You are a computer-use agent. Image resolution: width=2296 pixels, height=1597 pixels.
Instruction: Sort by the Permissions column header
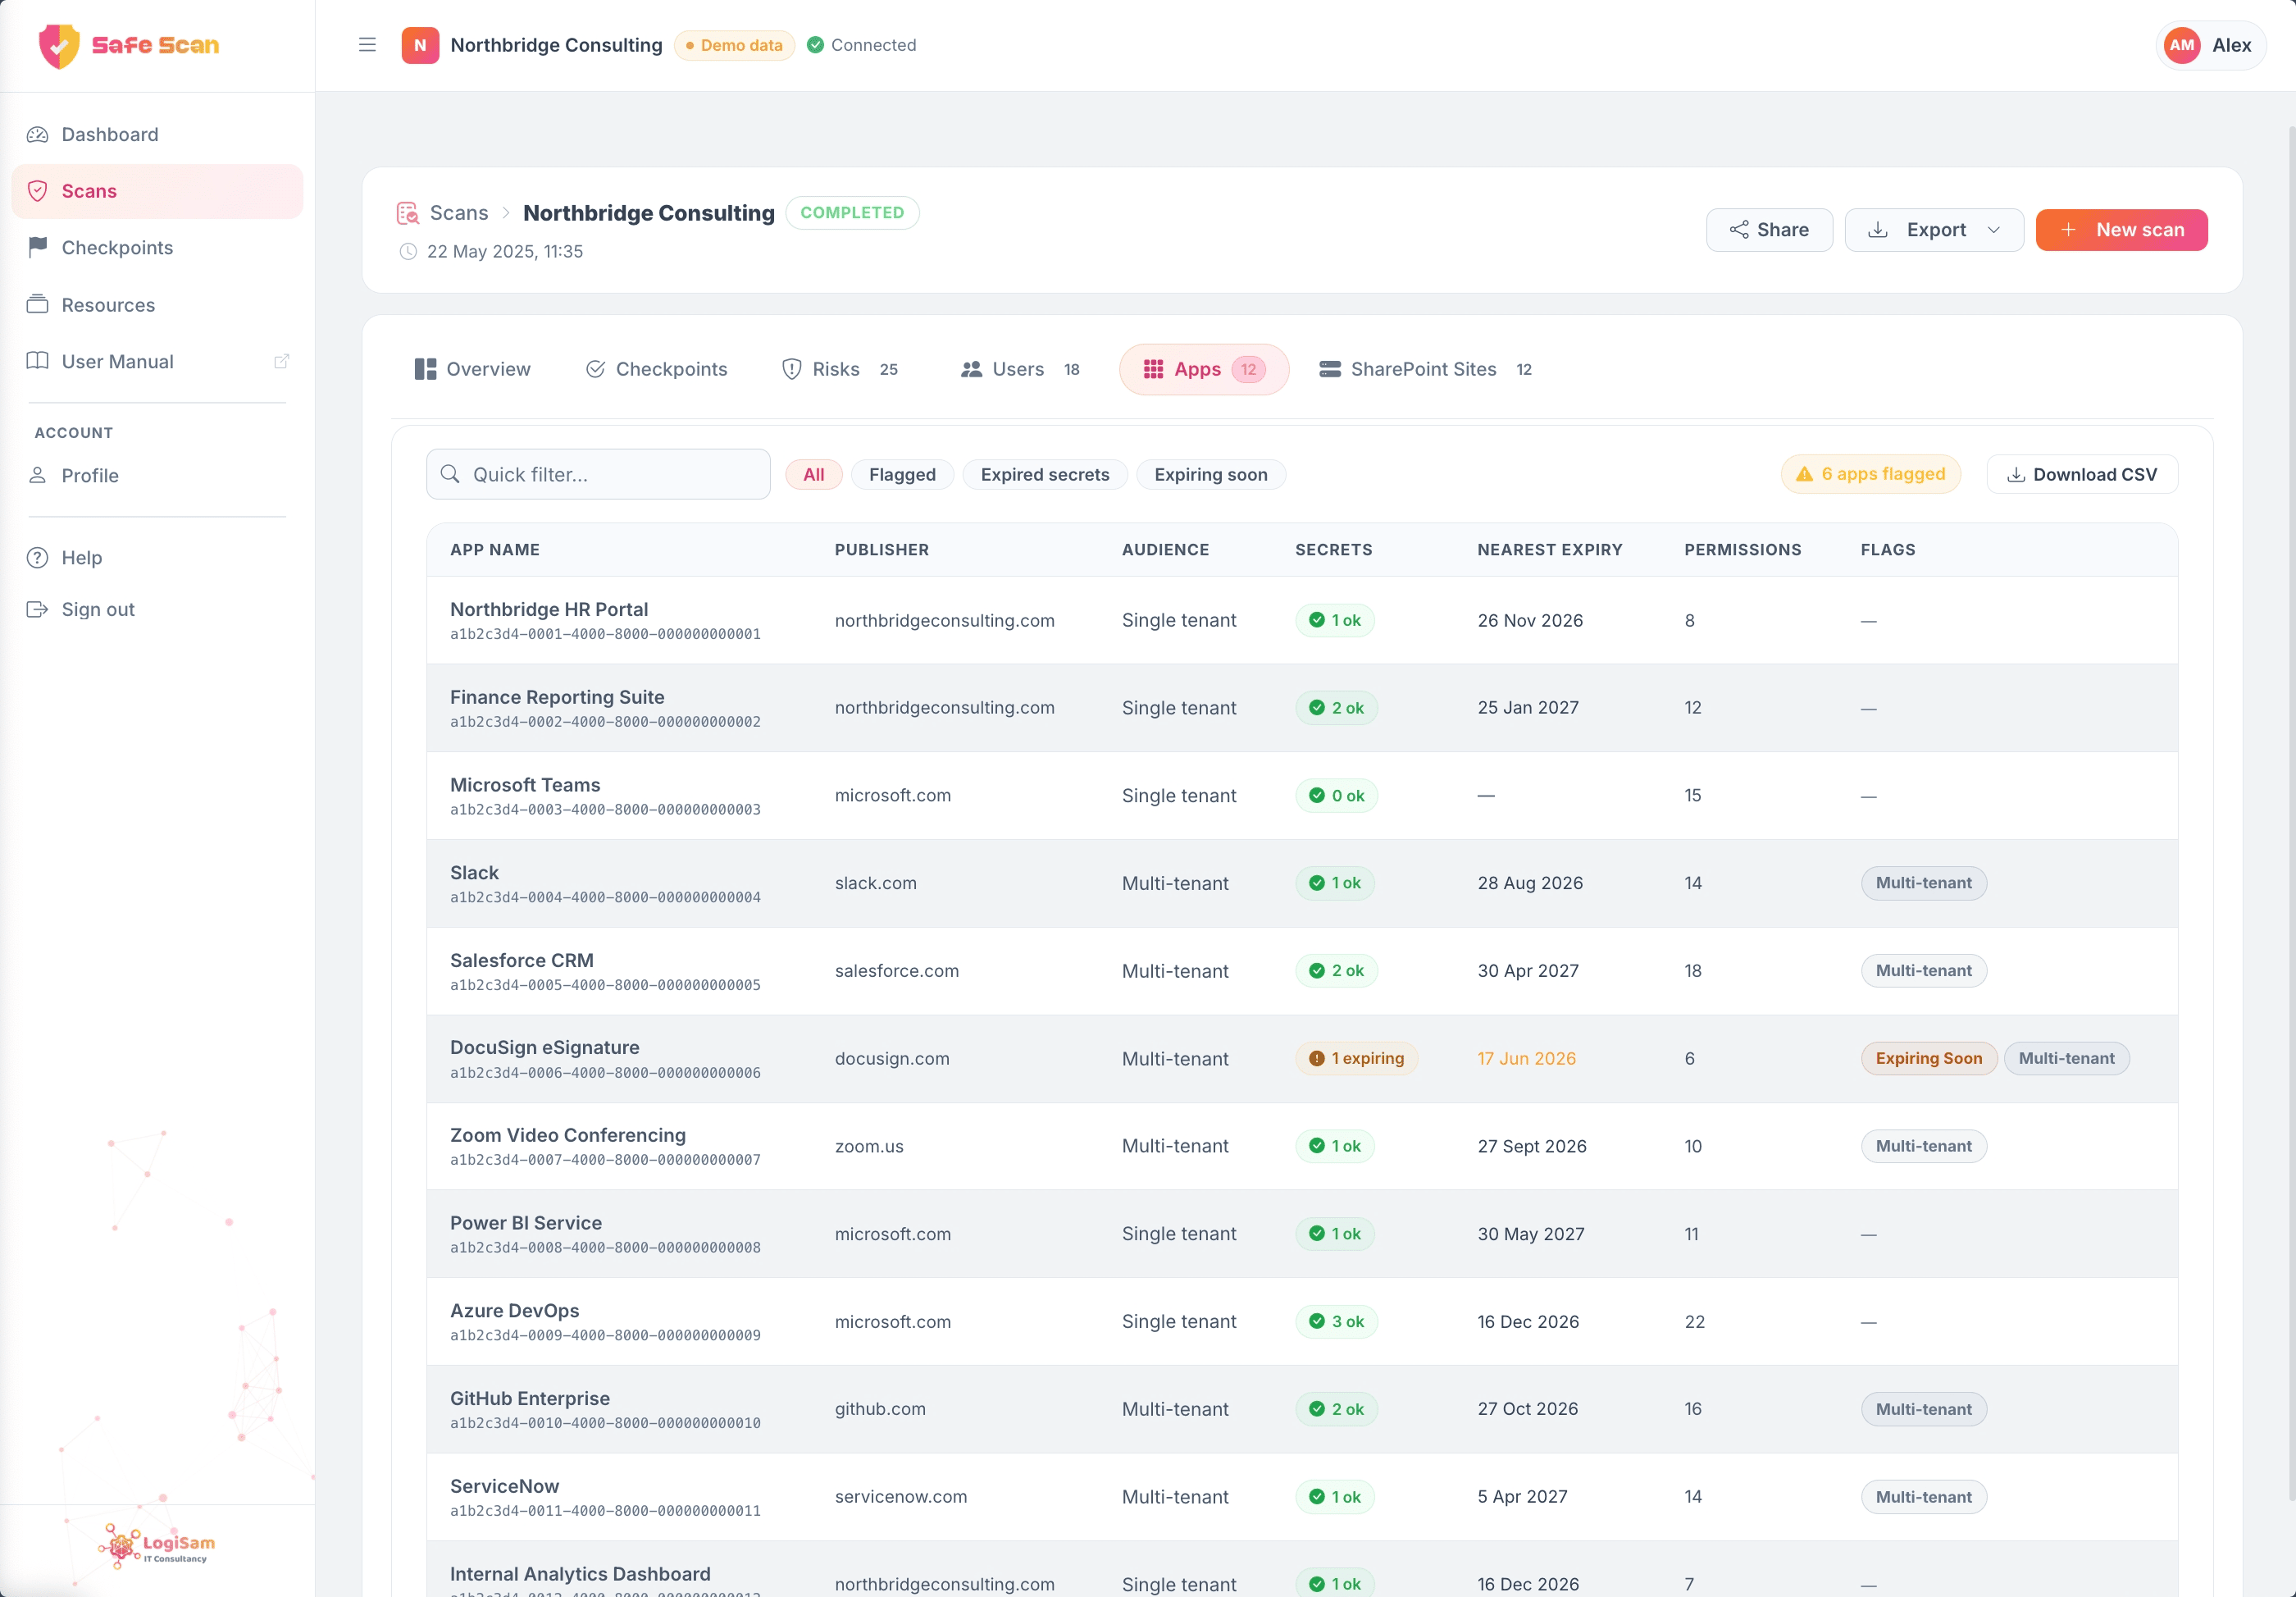tap(1742, 549)
